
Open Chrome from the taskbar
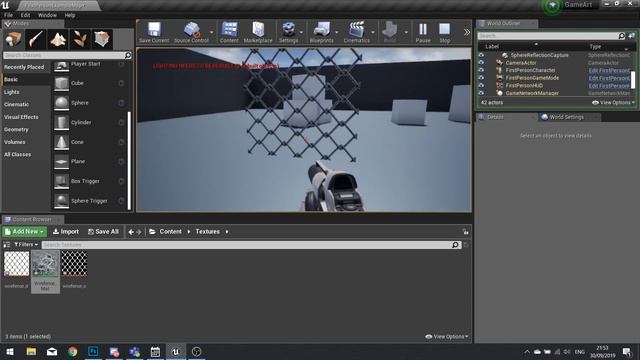[x=73, y=351]
